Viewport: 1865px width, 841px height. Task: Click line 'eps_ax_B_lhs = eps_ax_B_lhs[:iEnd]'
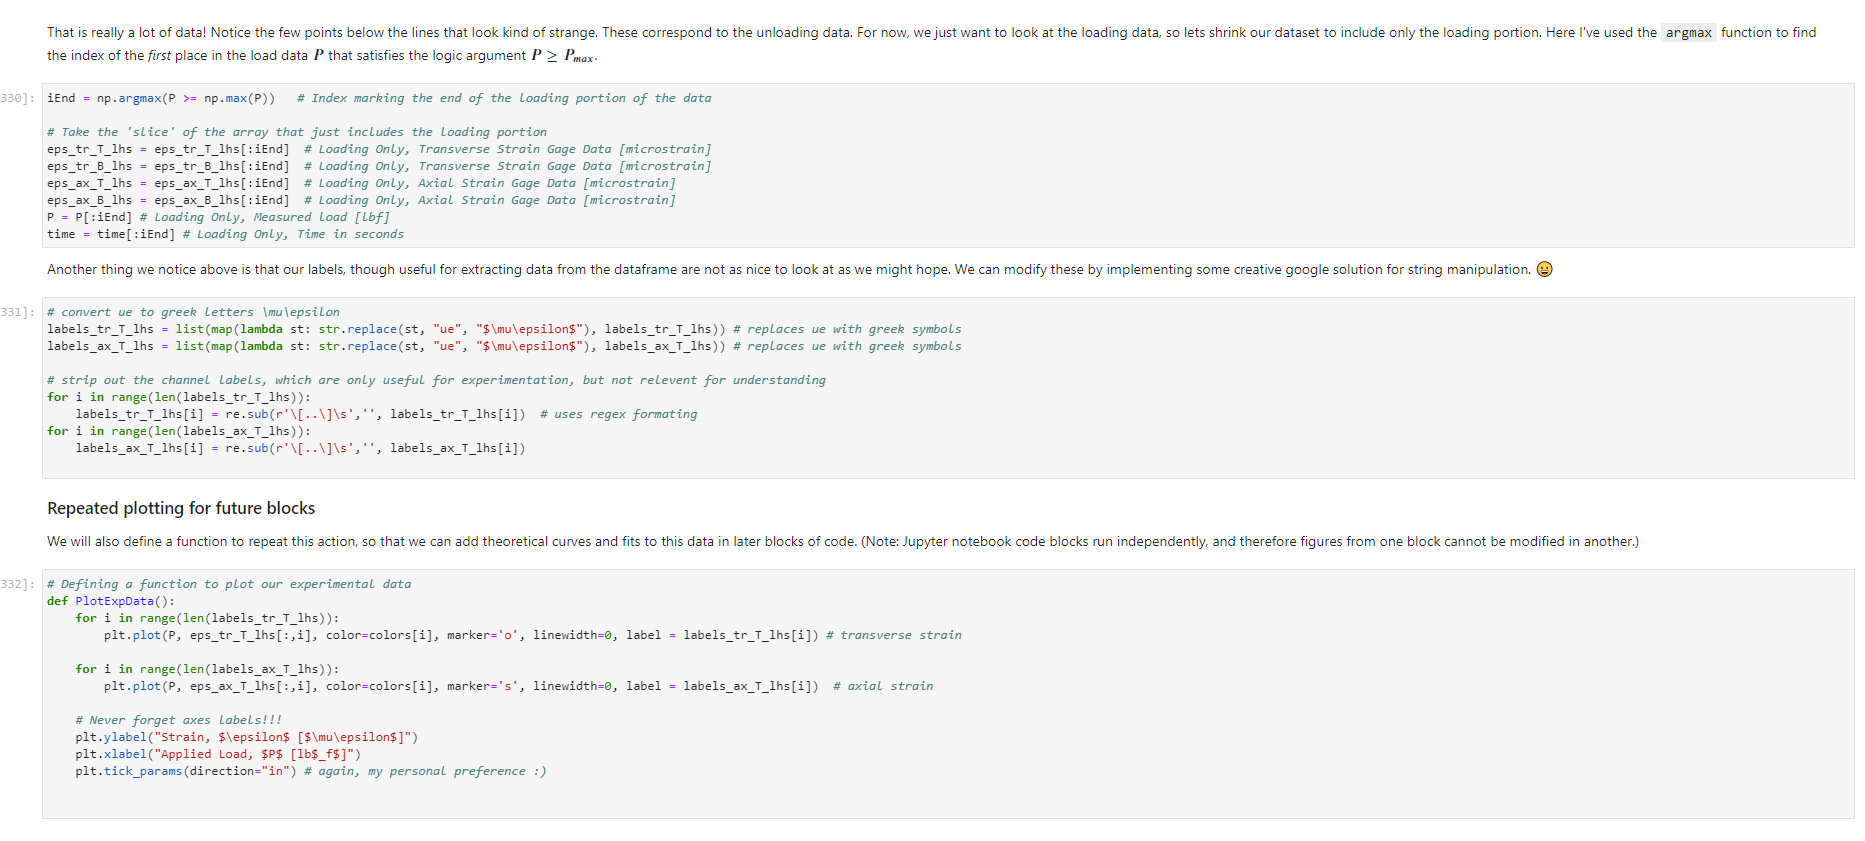click(361, 200)
